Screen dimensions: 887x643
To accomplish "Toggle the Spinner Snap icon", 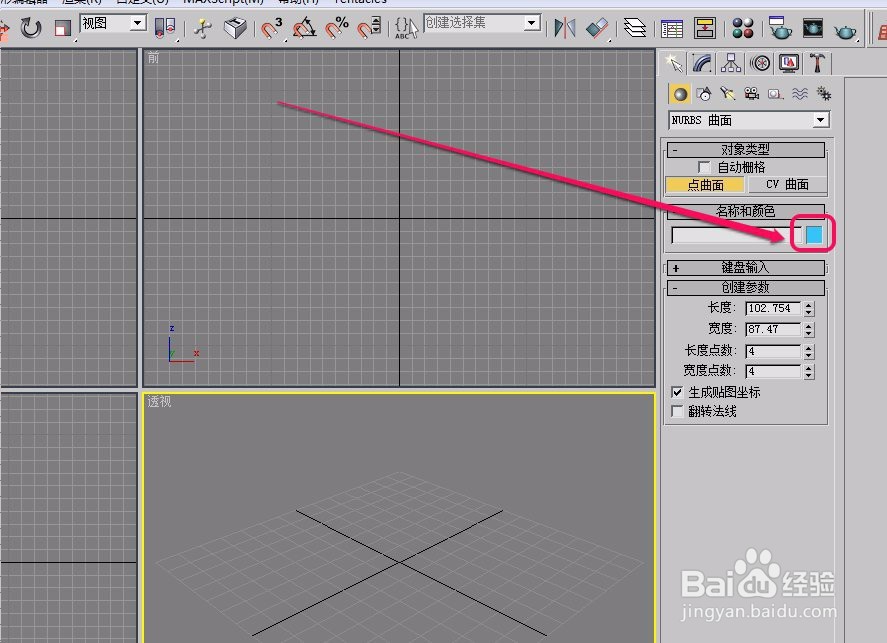I will coord(369,27).
